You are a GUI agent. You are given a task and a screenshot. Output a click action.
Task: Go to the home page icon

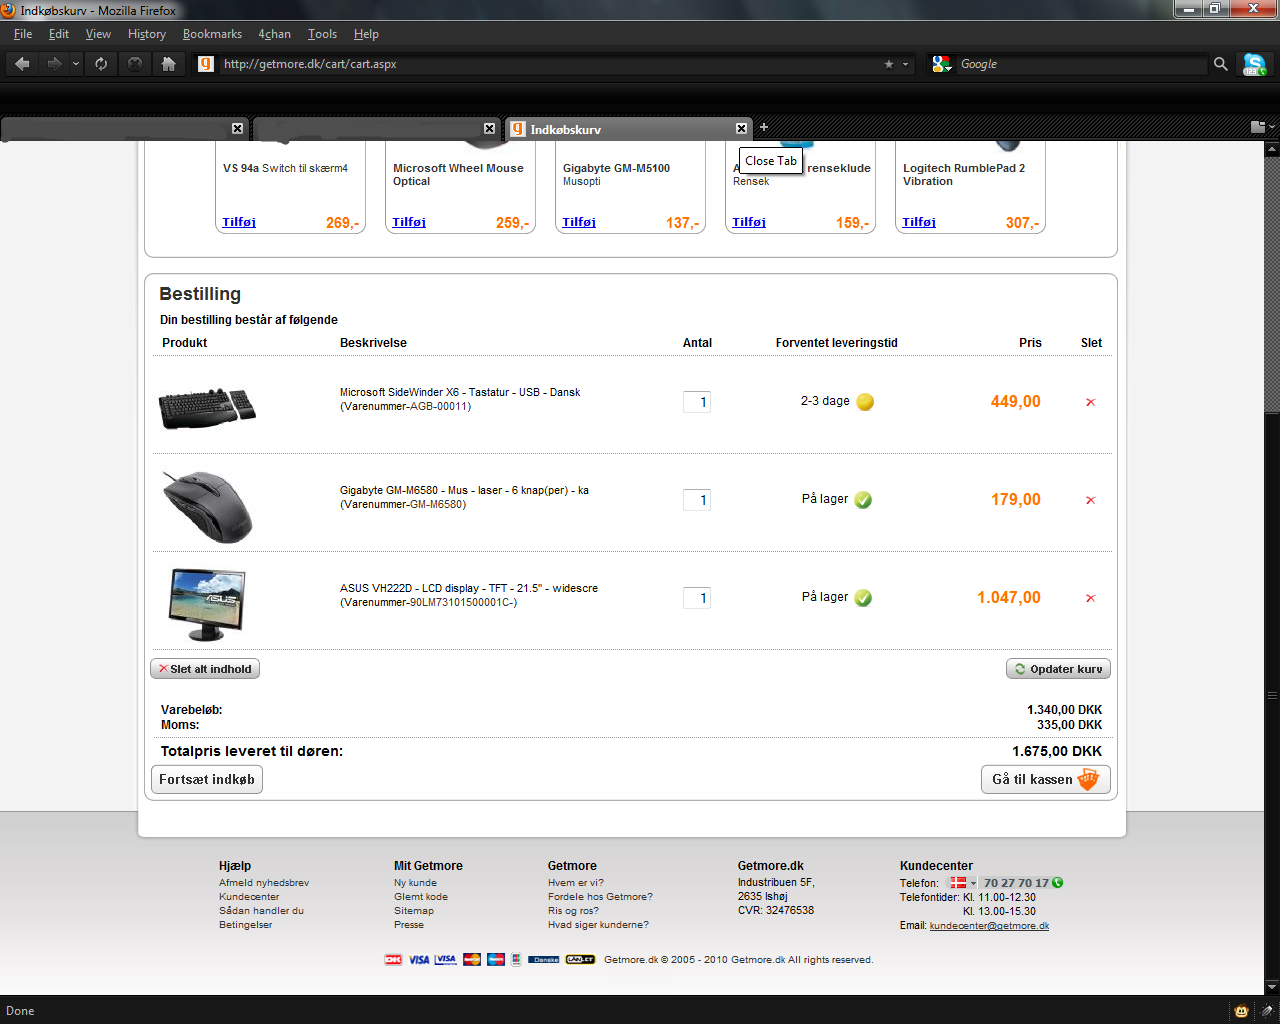point(169,64)
